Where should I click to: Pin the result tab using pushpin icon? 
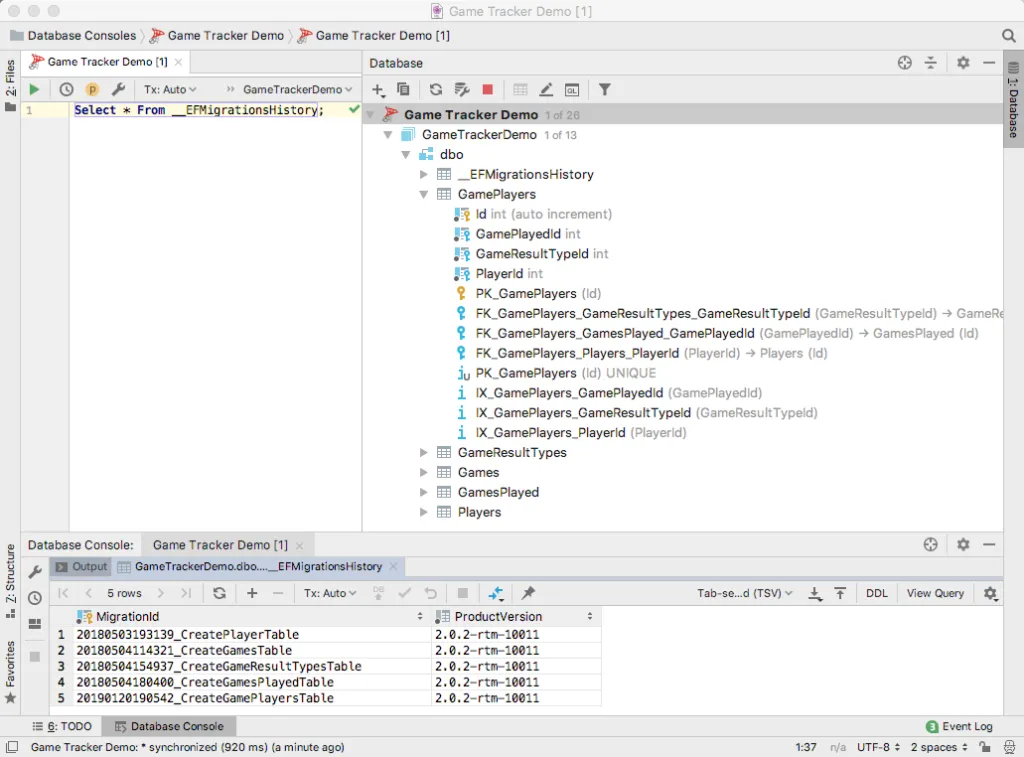[528, 593]
